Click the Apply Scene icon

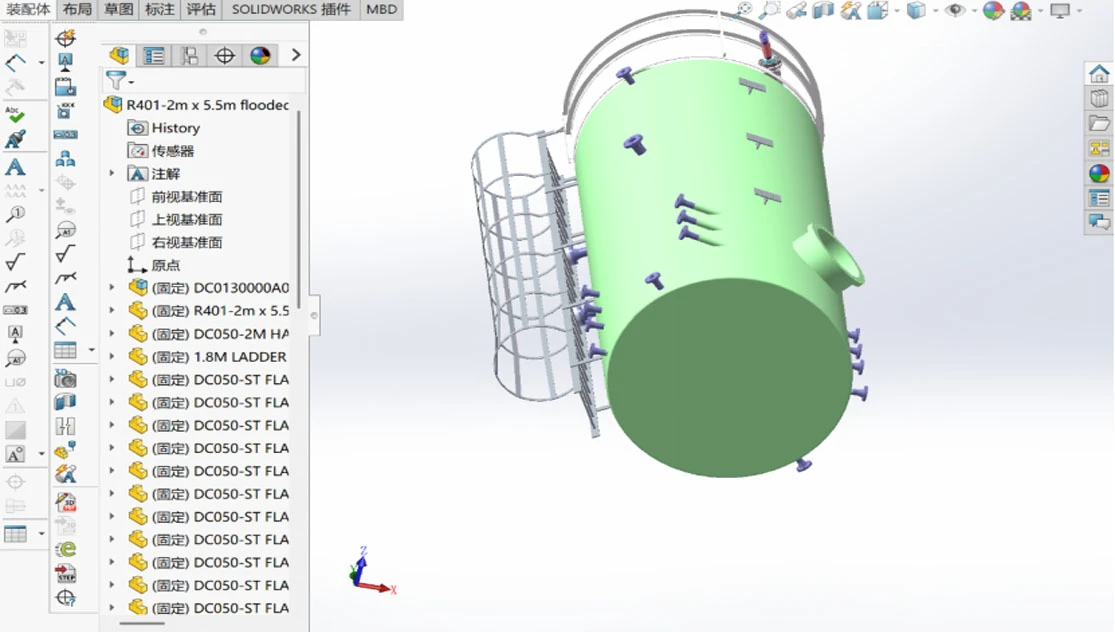pos(1021,10)
